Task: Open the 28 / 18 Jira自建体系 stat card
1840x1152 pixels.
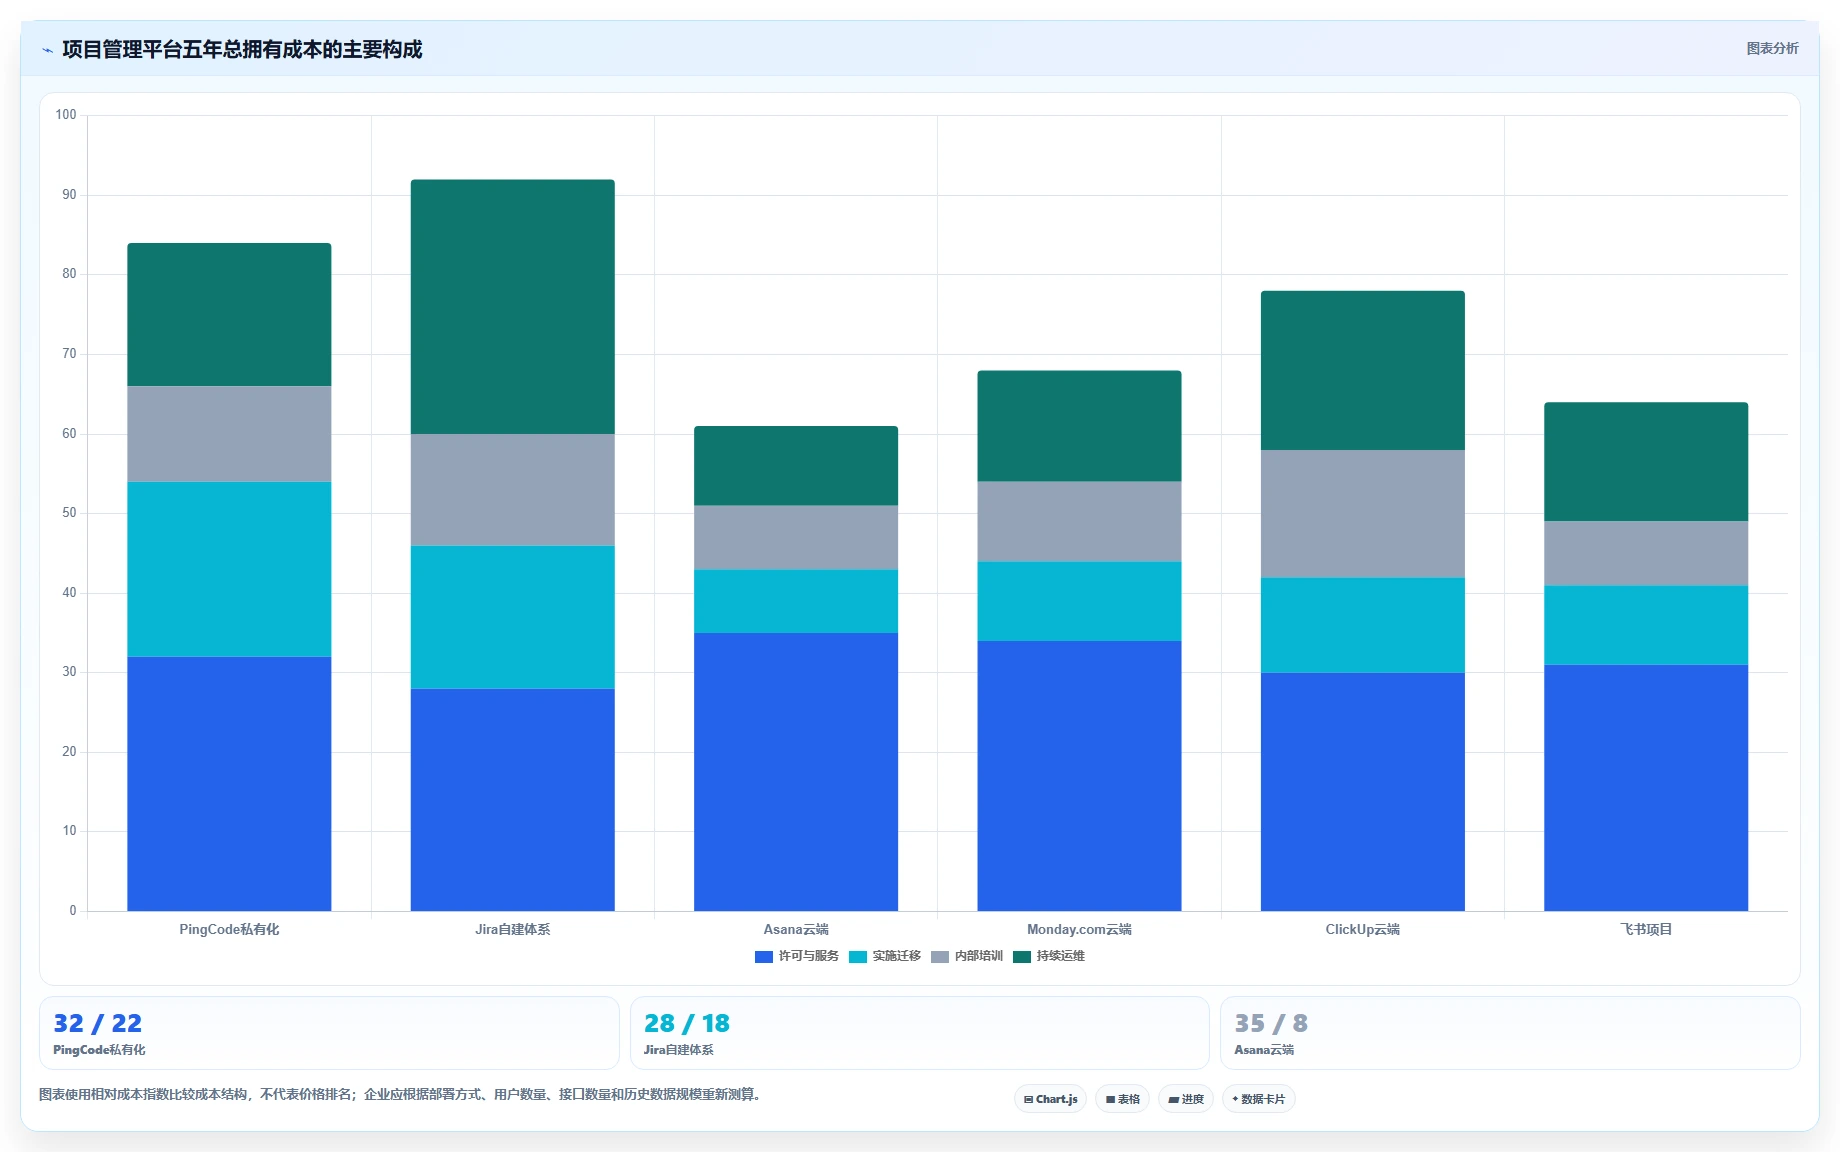Action: tap(919, 1033)
